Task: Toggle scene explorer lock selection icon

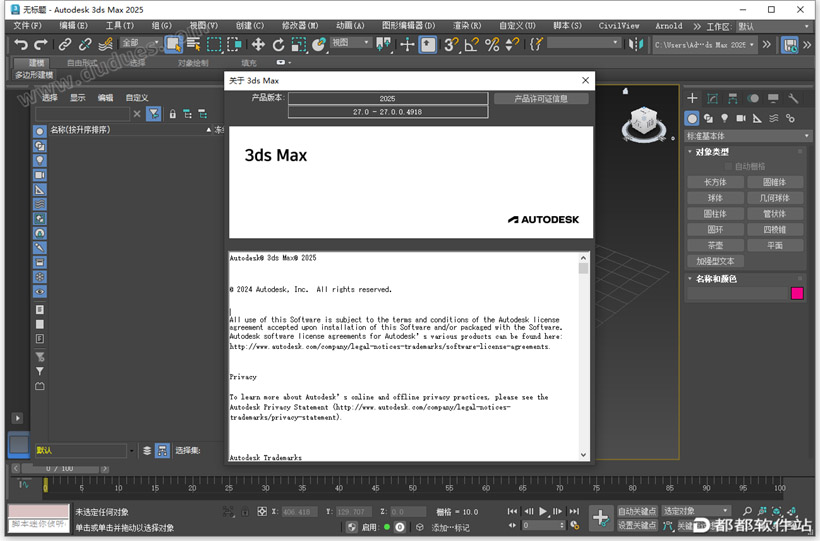Action: pos(173,114)
